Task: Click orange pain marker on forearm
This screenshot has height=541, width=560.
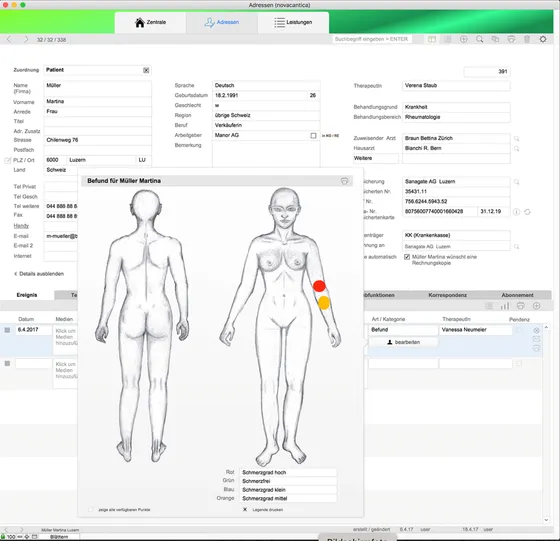Action: click(324, 302)
